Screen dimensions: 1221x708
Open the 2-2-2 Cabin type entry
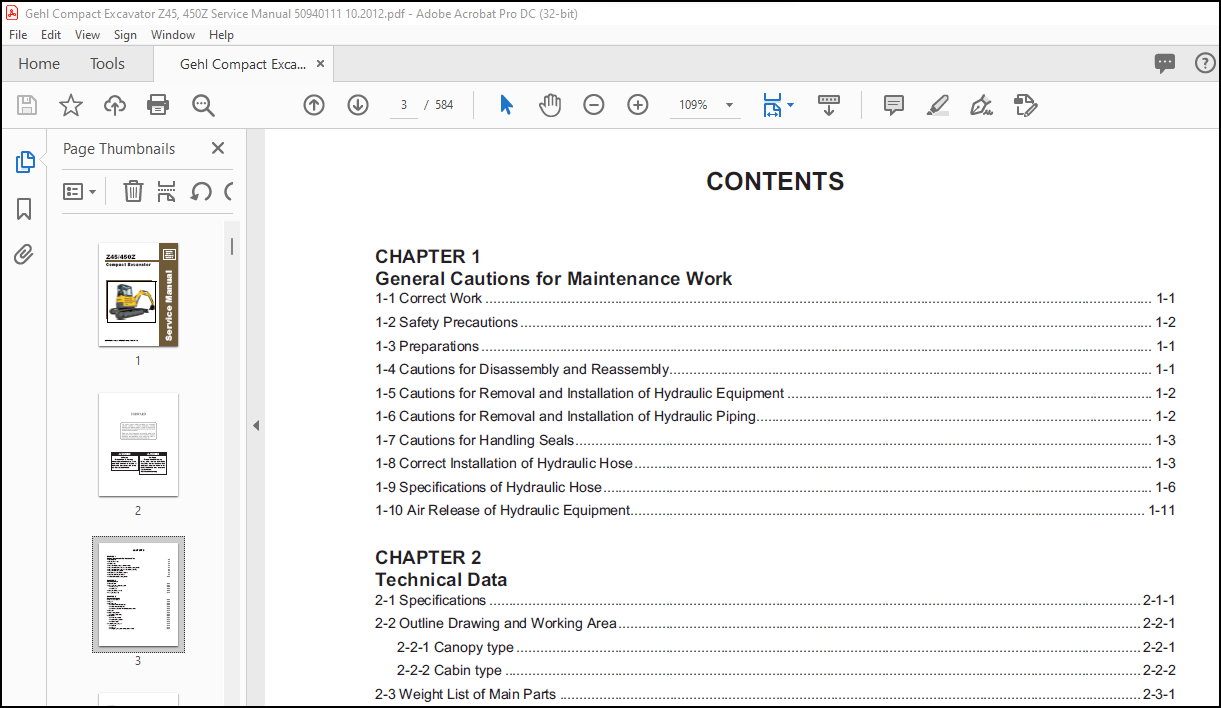(x=786, y=670)
